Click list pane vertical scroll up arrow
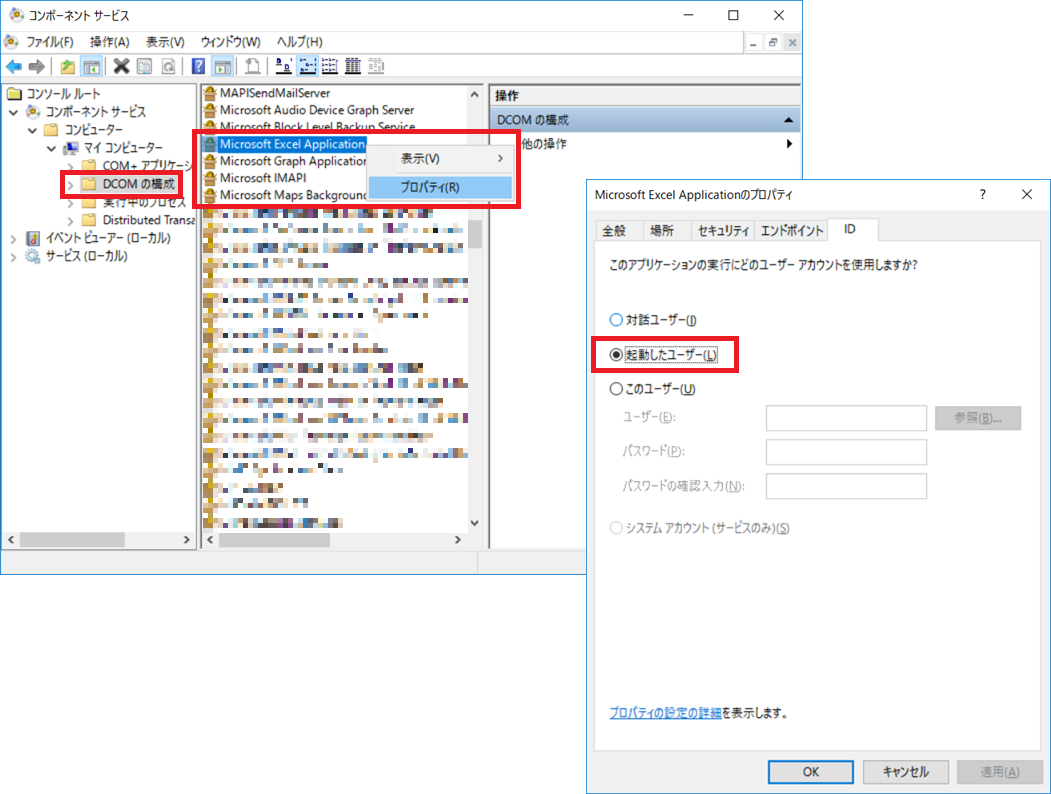The image size is (1051, 794). (475, 94)
